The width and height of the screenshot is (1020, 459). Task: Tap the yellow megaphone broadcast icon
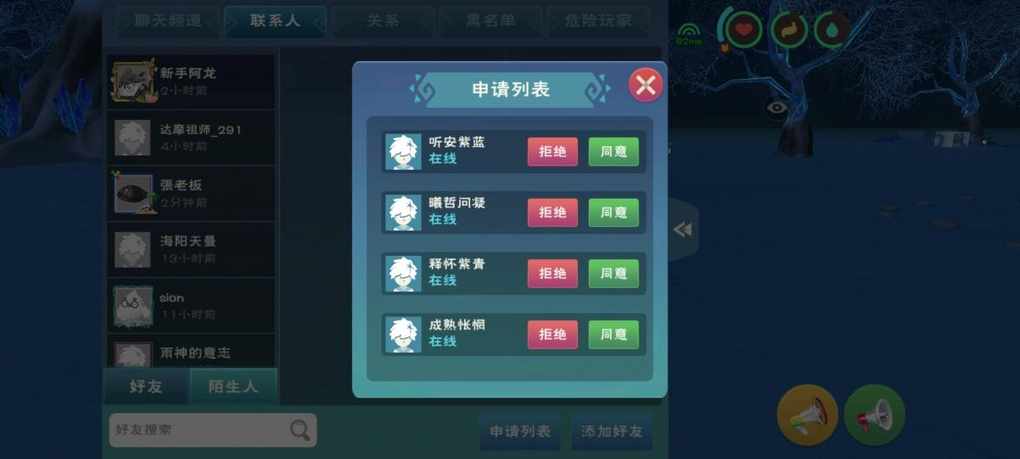[807, 415]
